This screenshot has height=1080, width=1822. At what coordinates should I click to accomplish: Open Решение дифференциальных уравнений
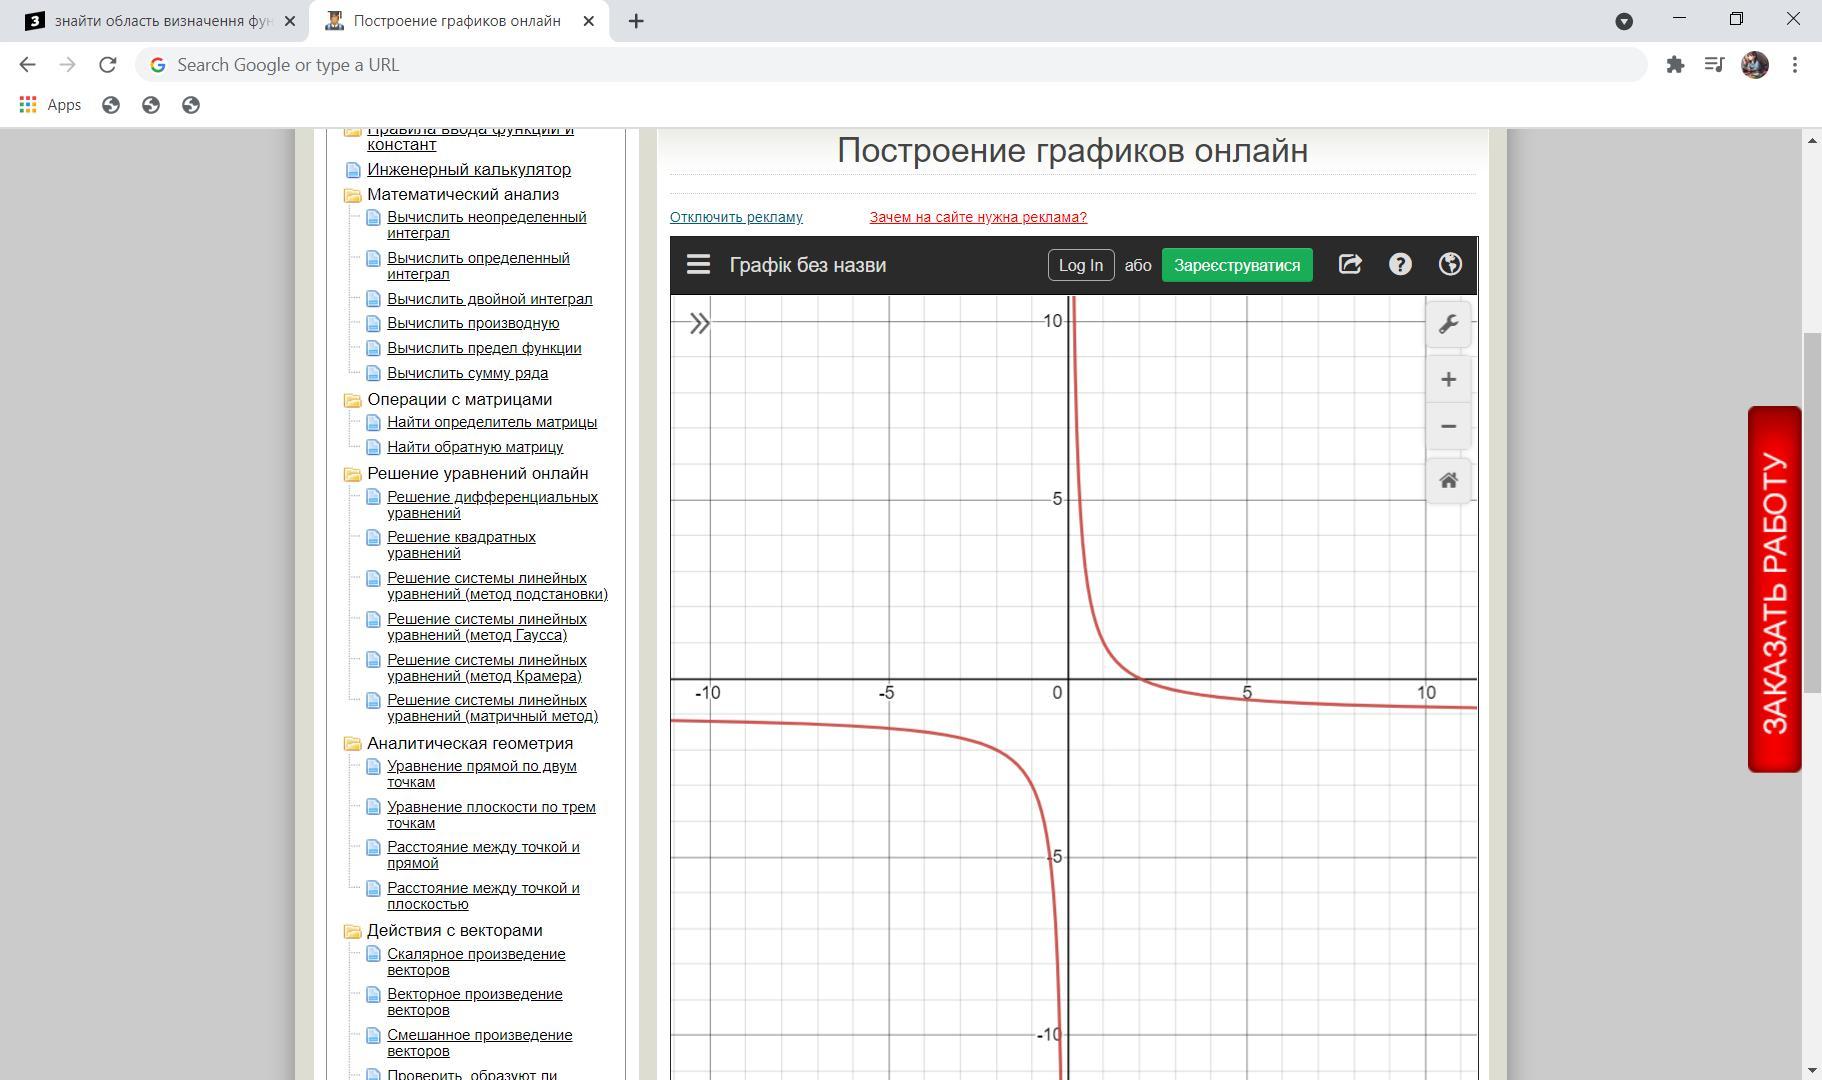point(492,505)
